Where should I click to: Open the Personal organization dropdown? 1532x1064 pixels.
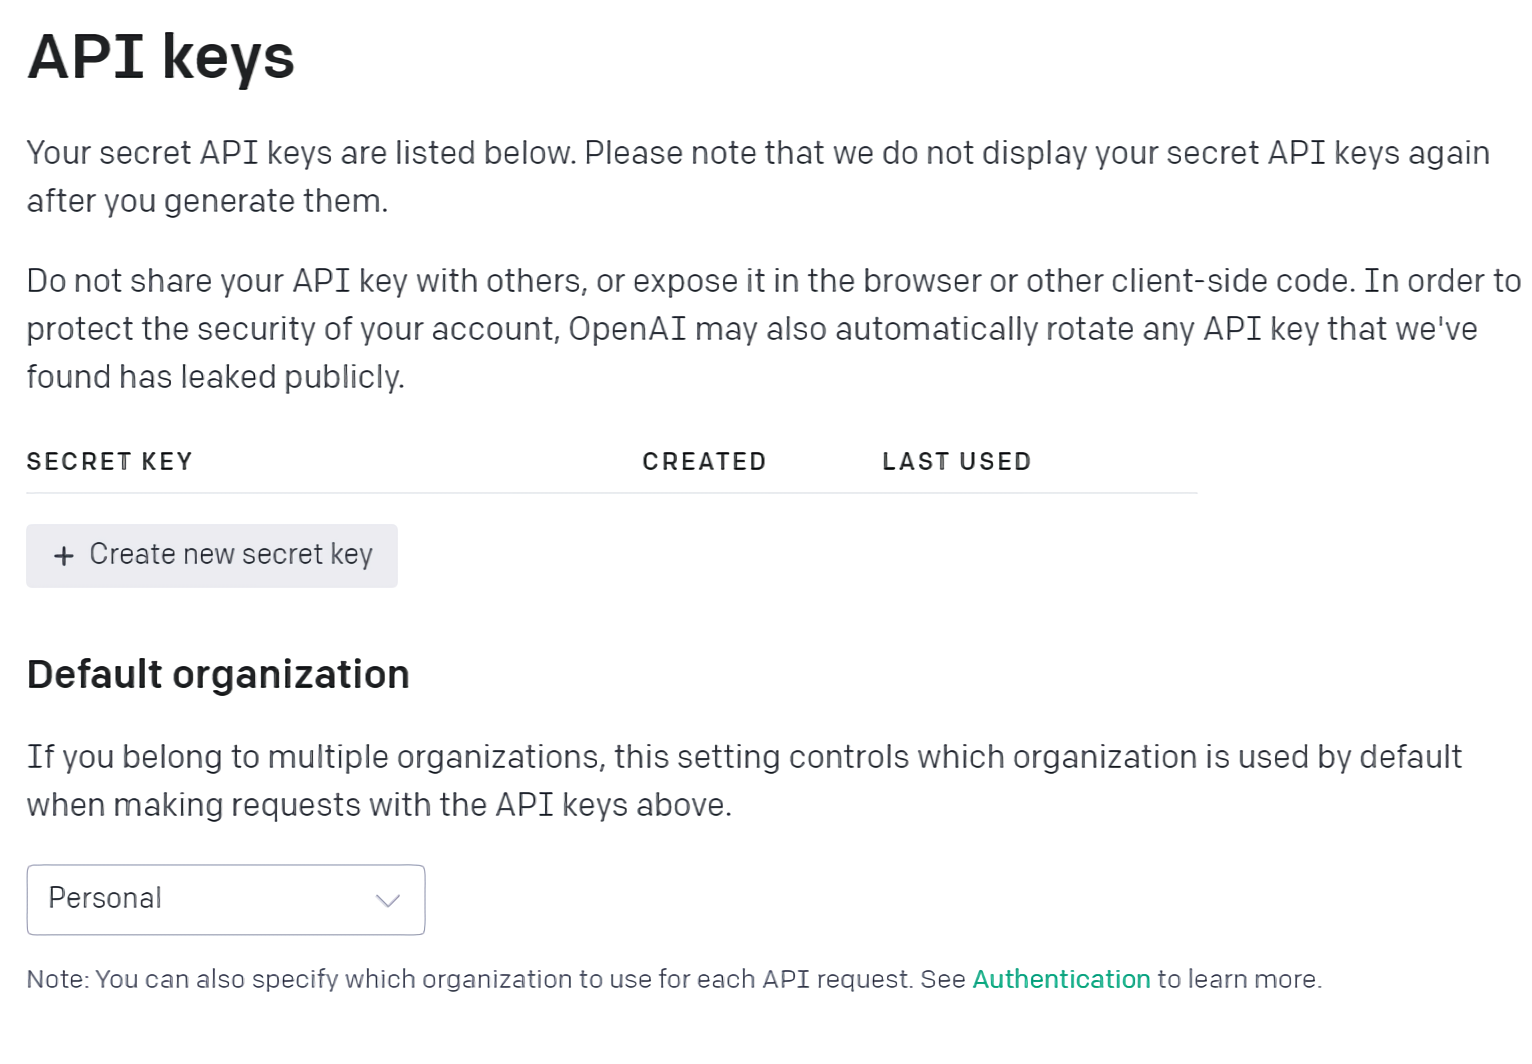click(x=225, y=899)
